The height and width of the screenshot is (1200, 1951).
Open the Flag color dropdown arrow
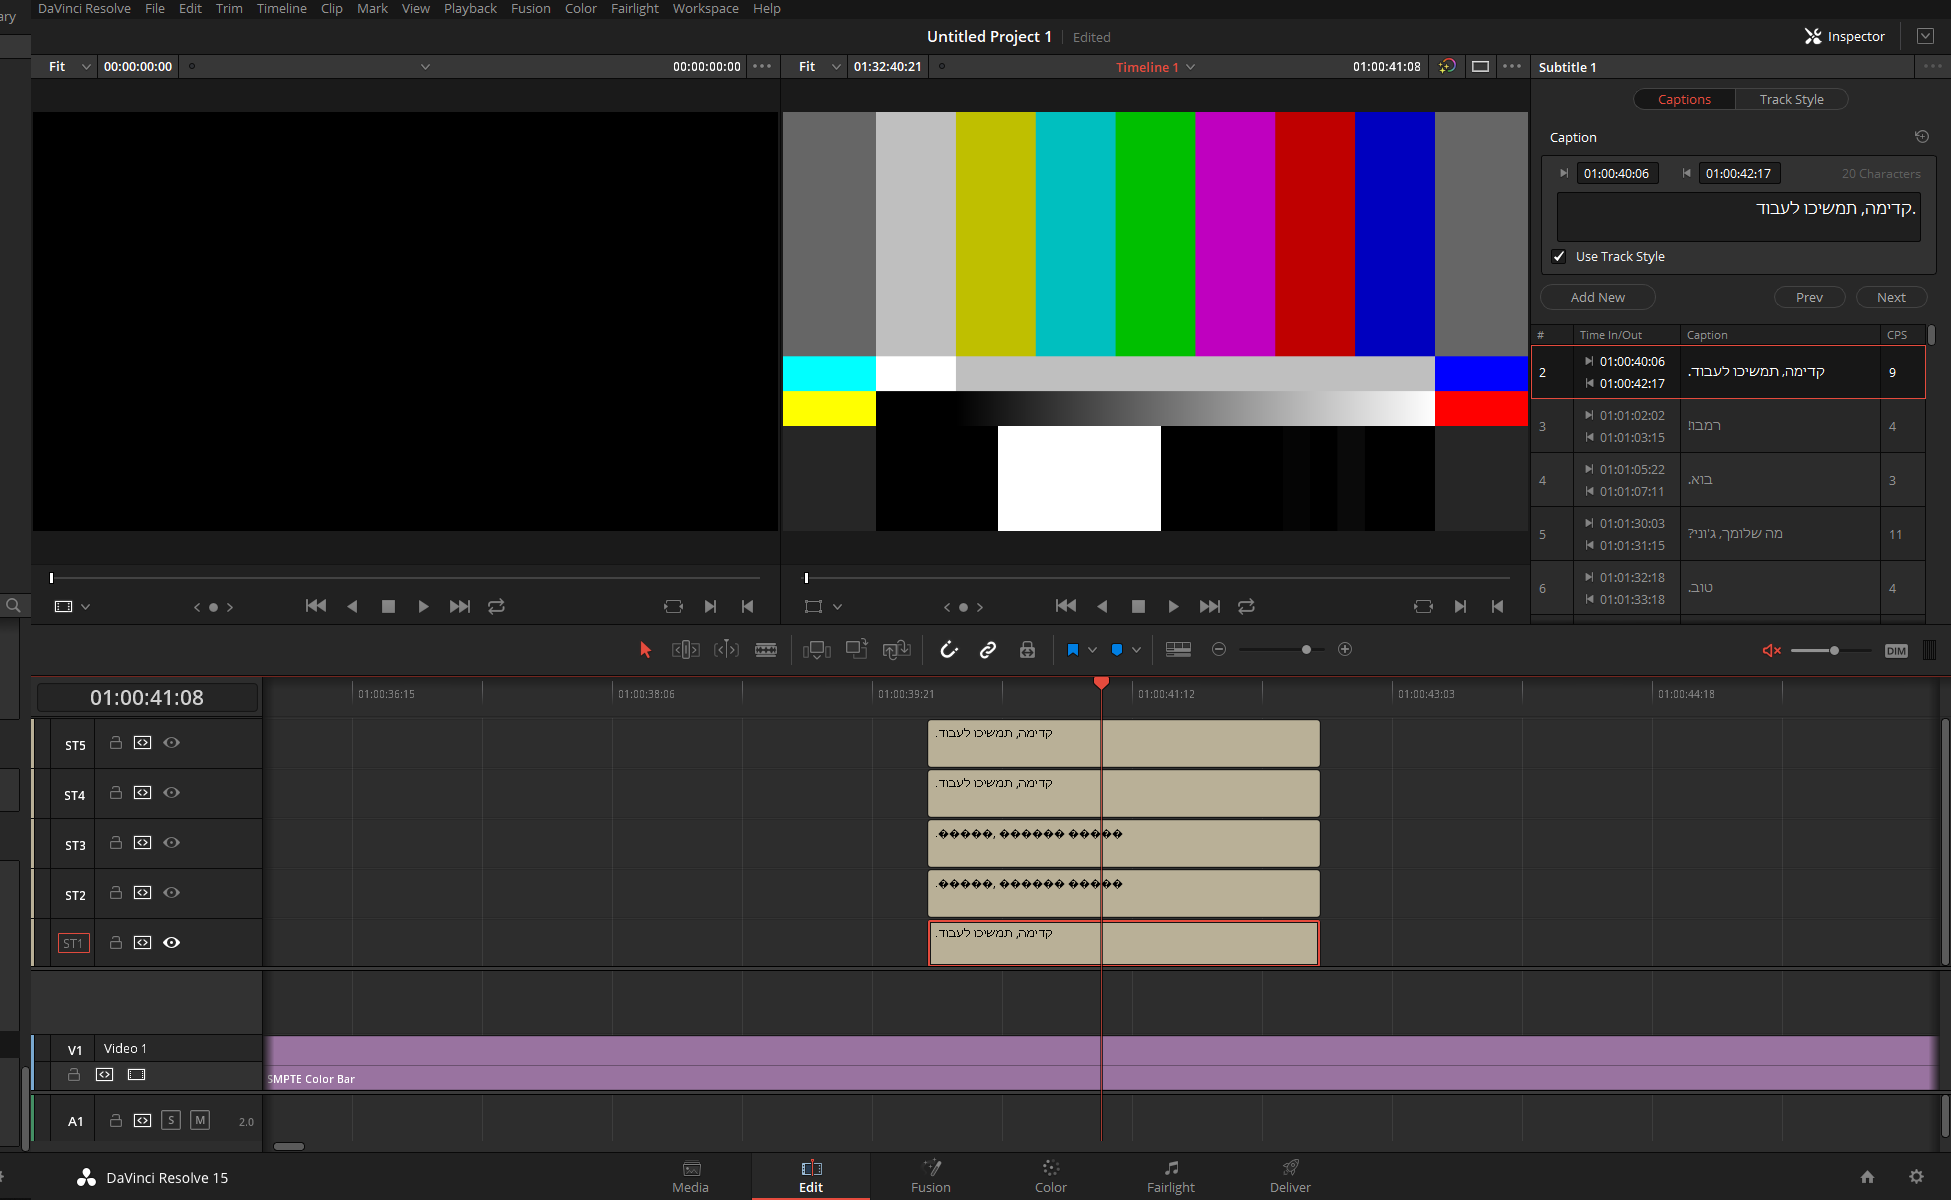tap(1092, 650)
